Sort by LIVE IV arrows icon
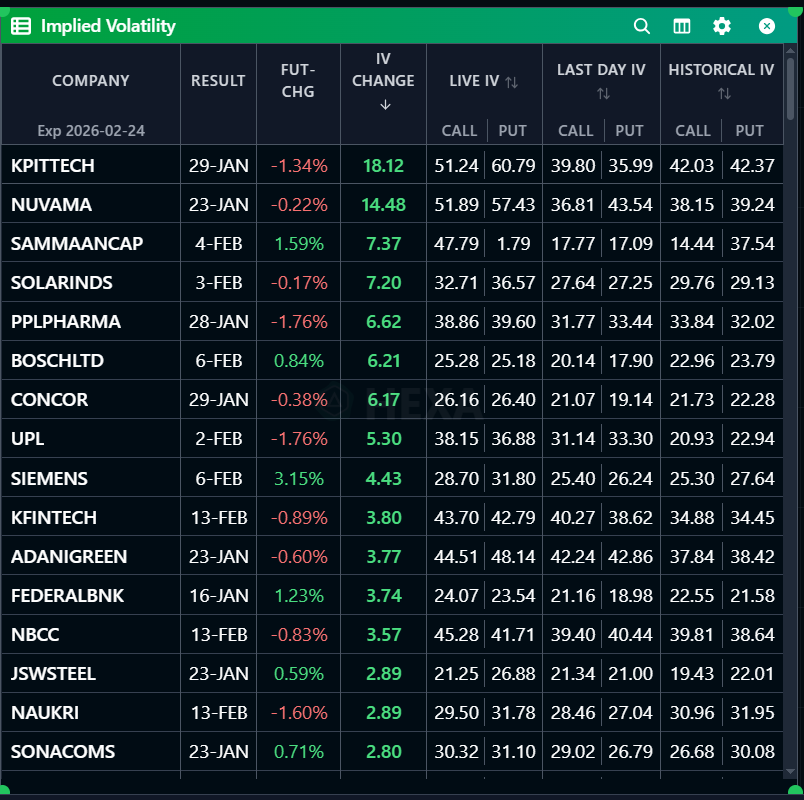The height and width of the screenshot is (800, 804). coord(511,82)
